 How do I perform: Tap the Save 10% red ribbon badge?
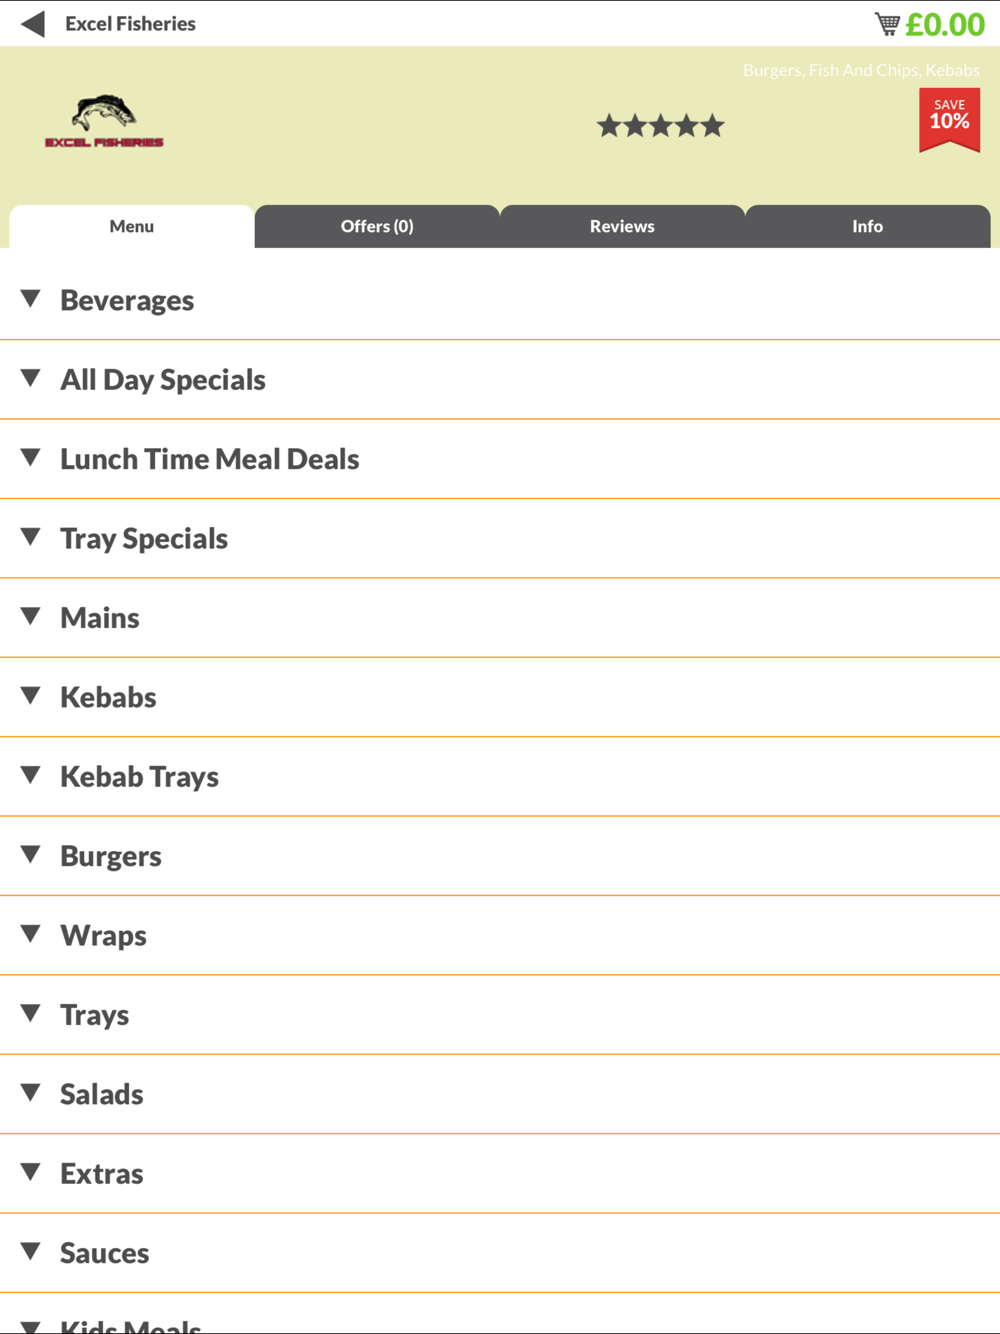(949, 120)
